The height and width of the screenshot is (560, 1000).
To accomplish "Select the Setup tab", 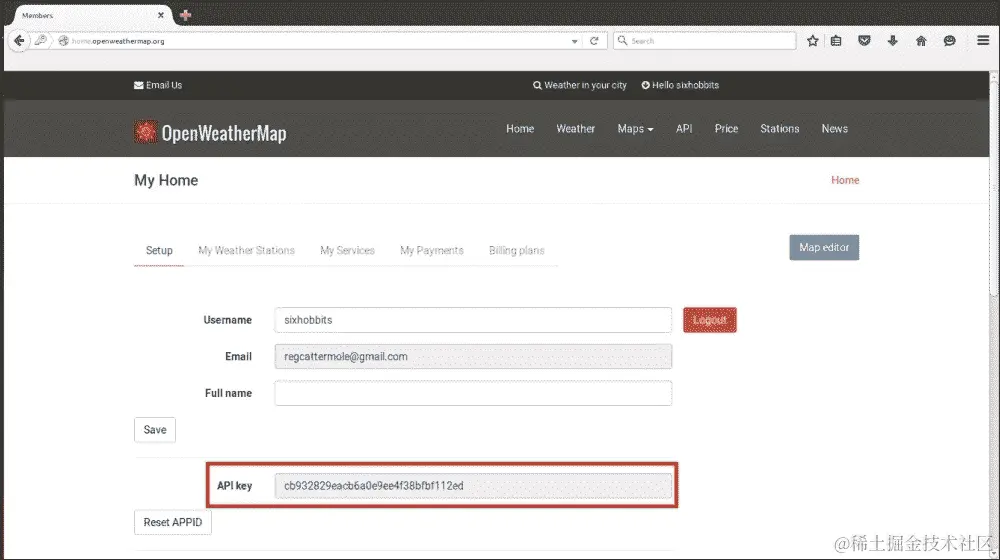I will [x=159, y=251].
